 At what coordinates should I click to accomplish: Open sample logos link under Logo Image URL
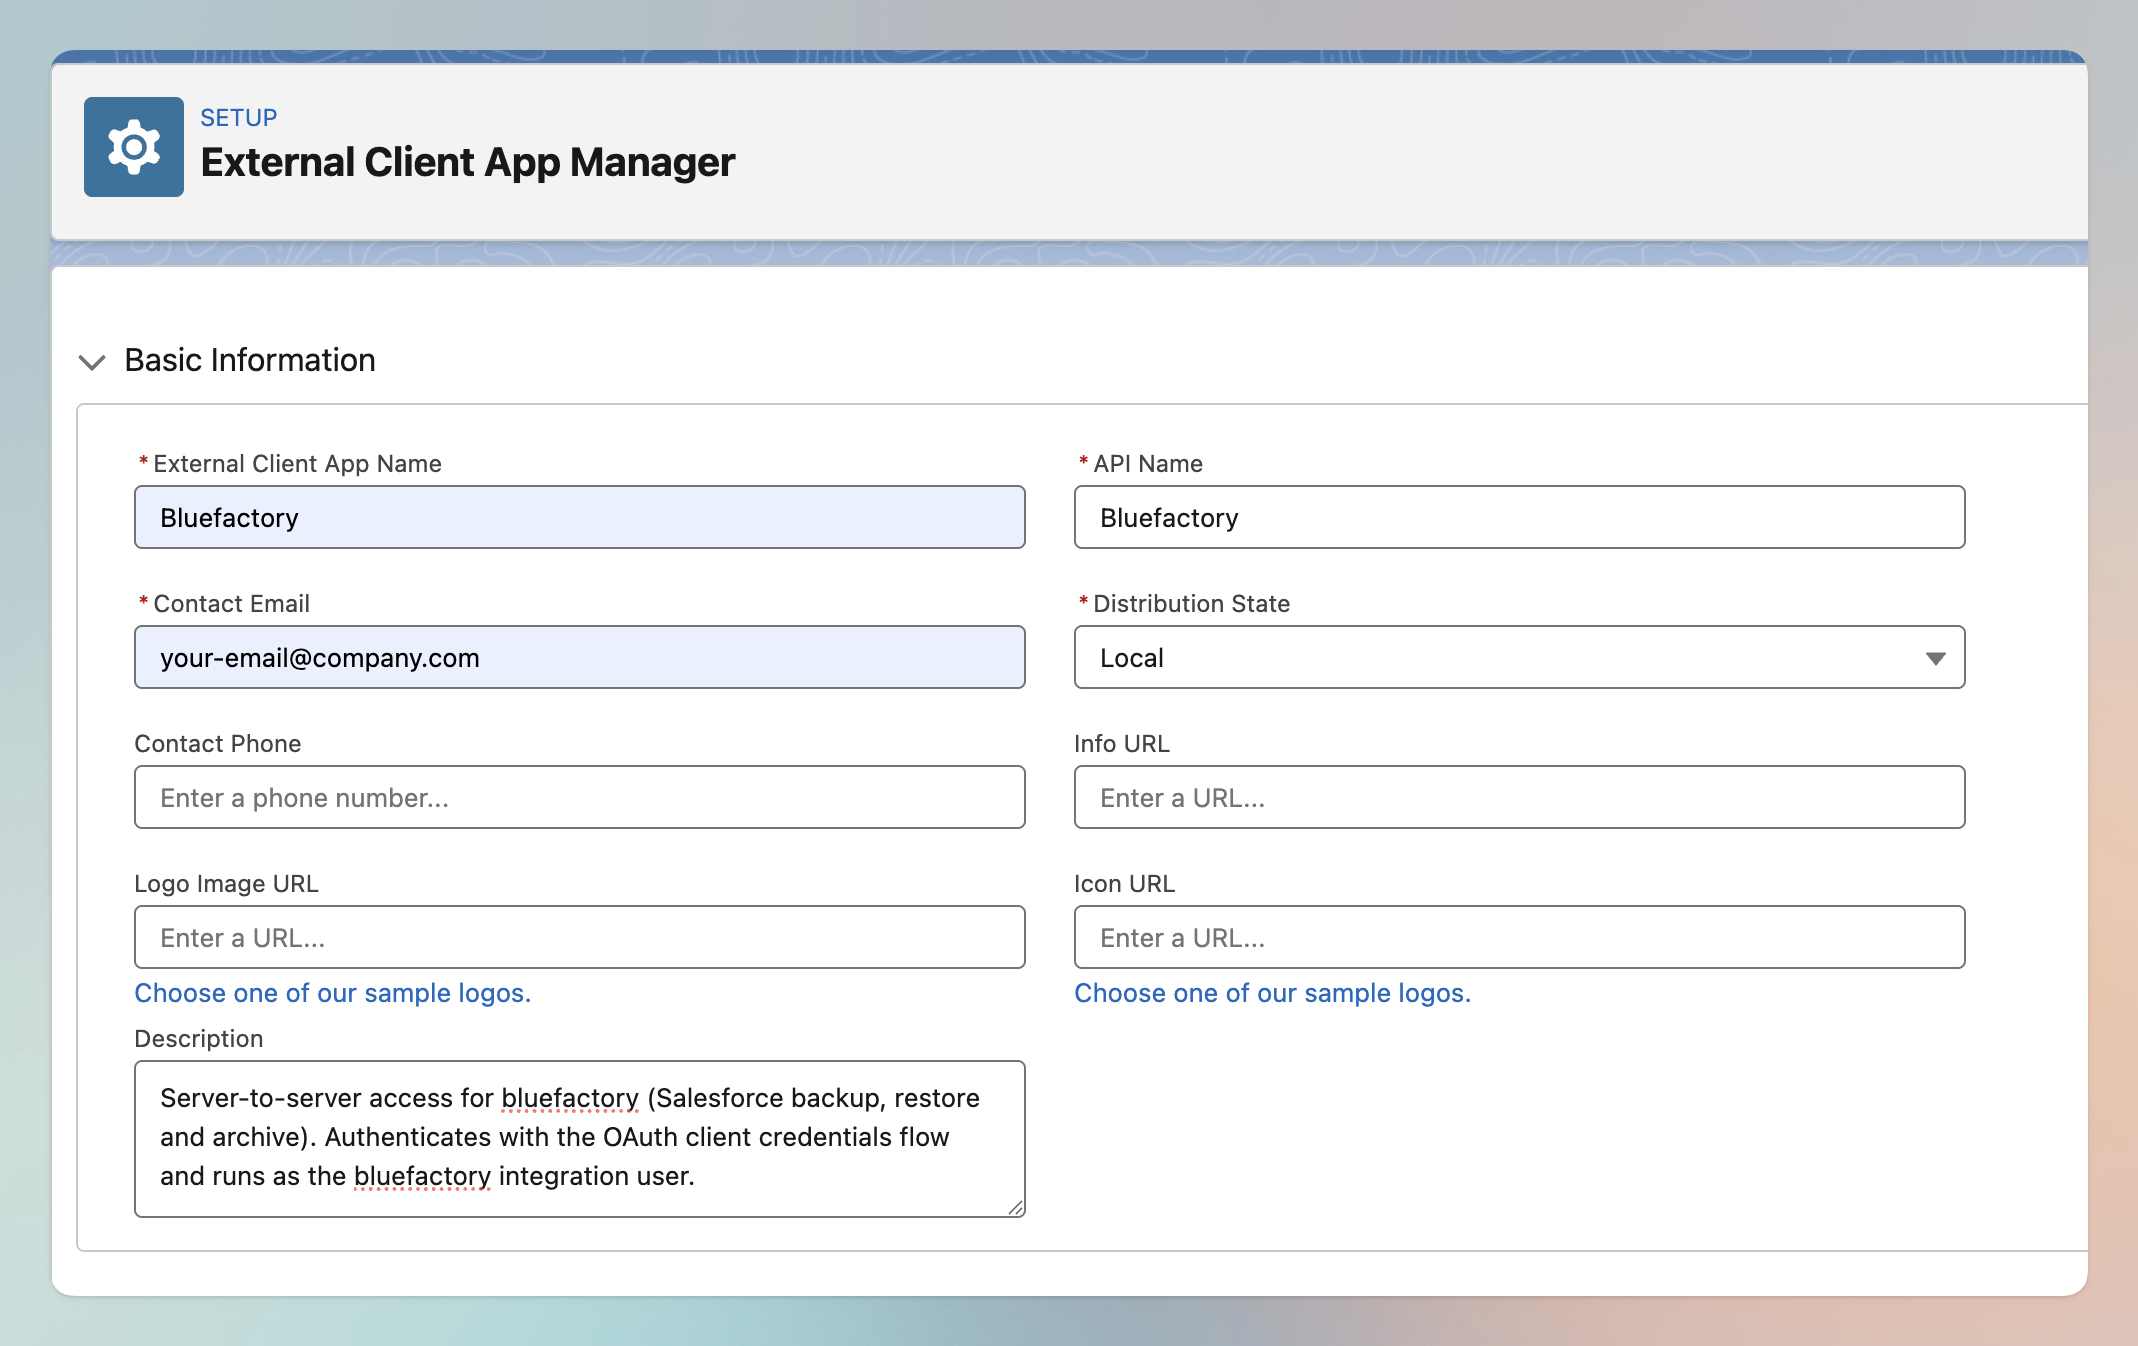(333, 993)
